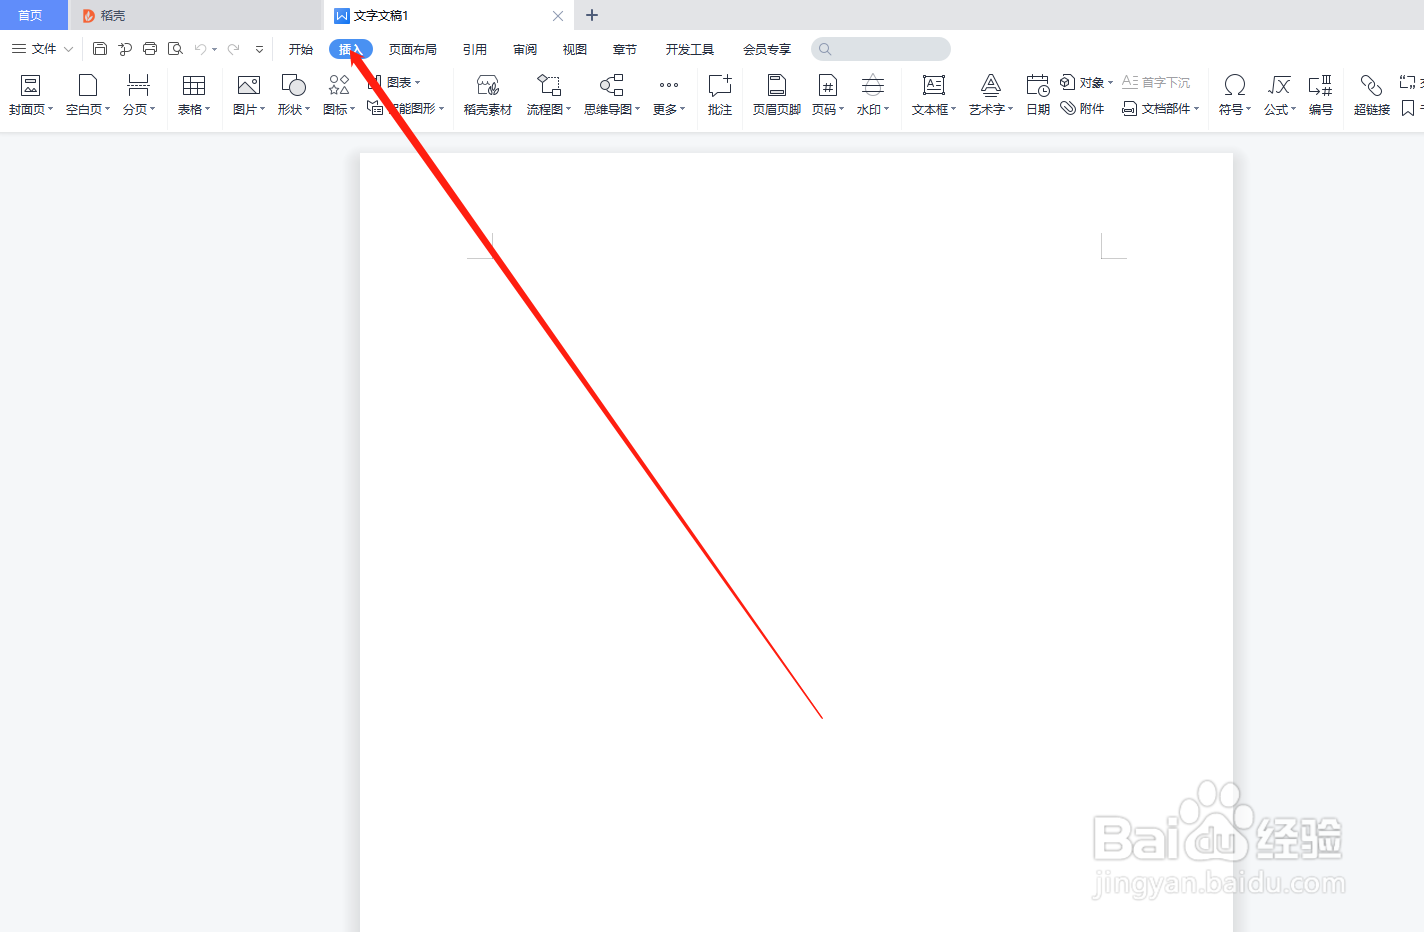Insert a table (表格)
This screenshot has width=1424, height=932.
194,95
